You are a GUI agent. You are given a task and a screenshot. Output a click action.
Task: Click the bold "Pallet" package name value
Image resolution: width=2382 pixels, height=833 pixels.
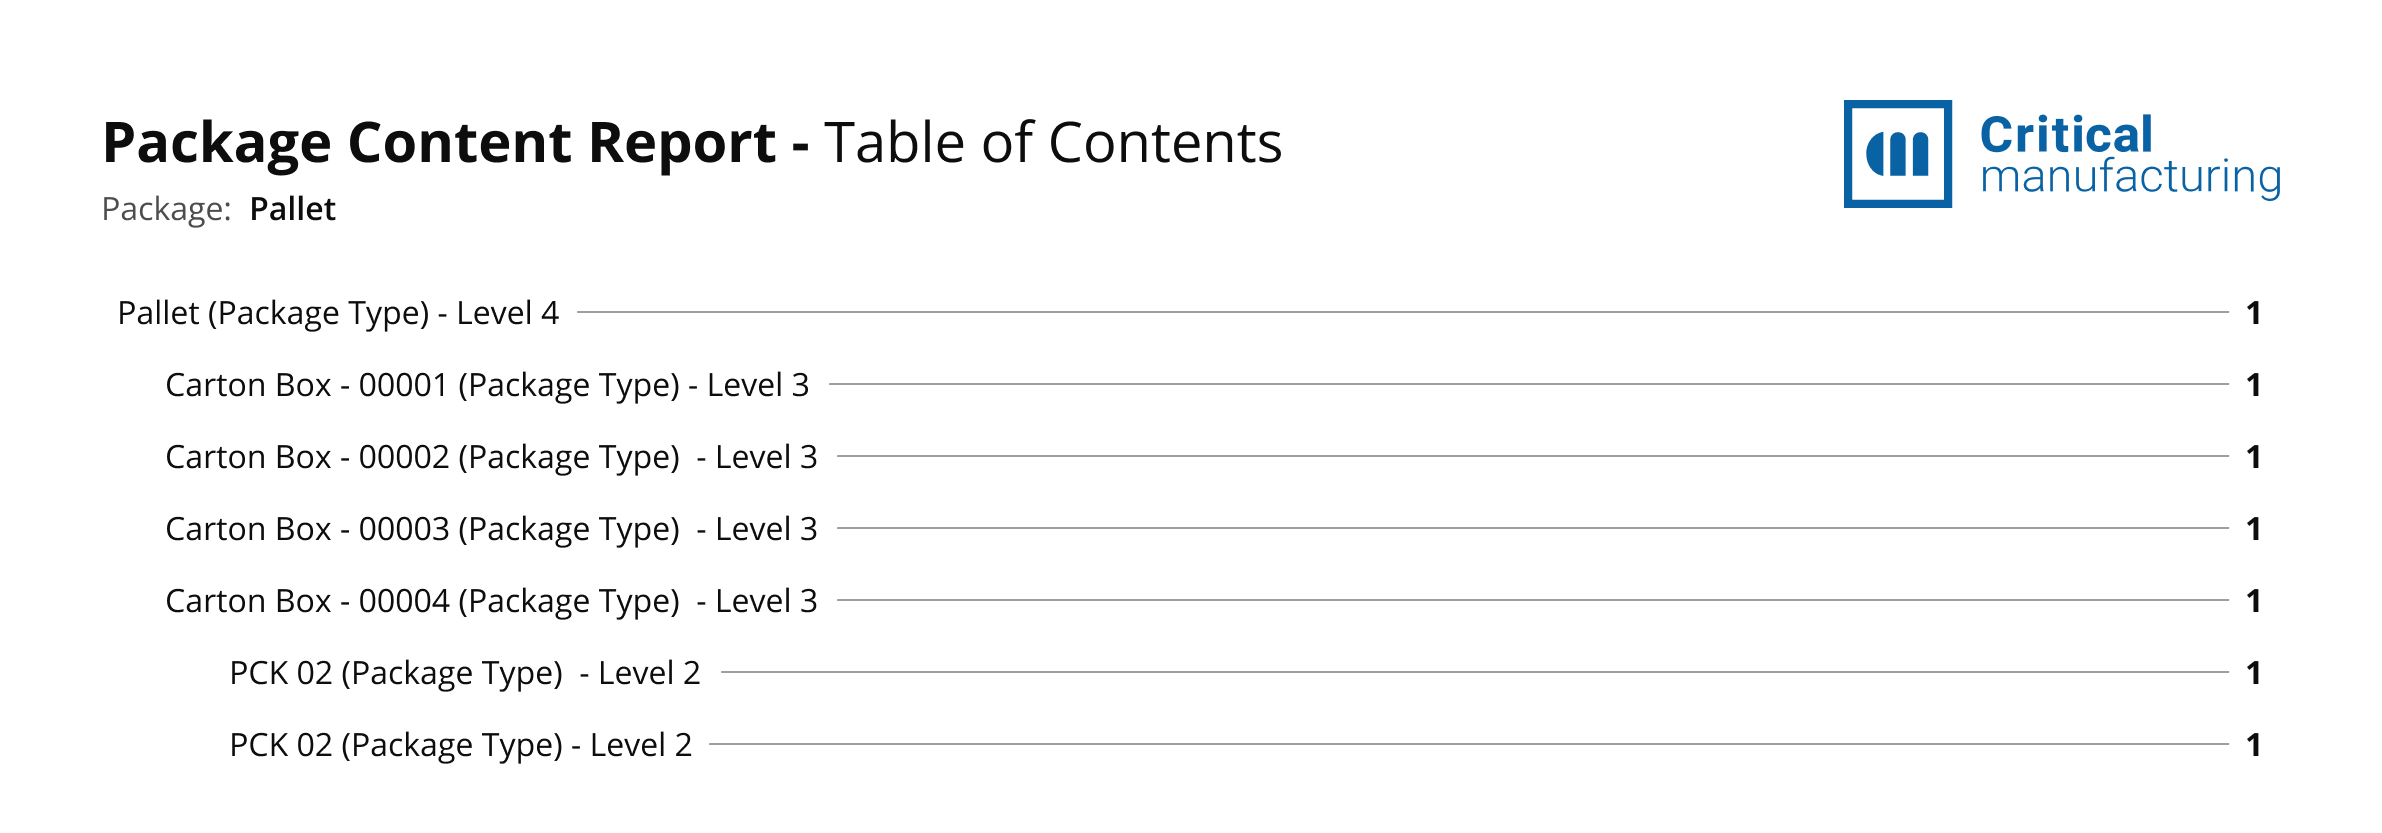292,209
